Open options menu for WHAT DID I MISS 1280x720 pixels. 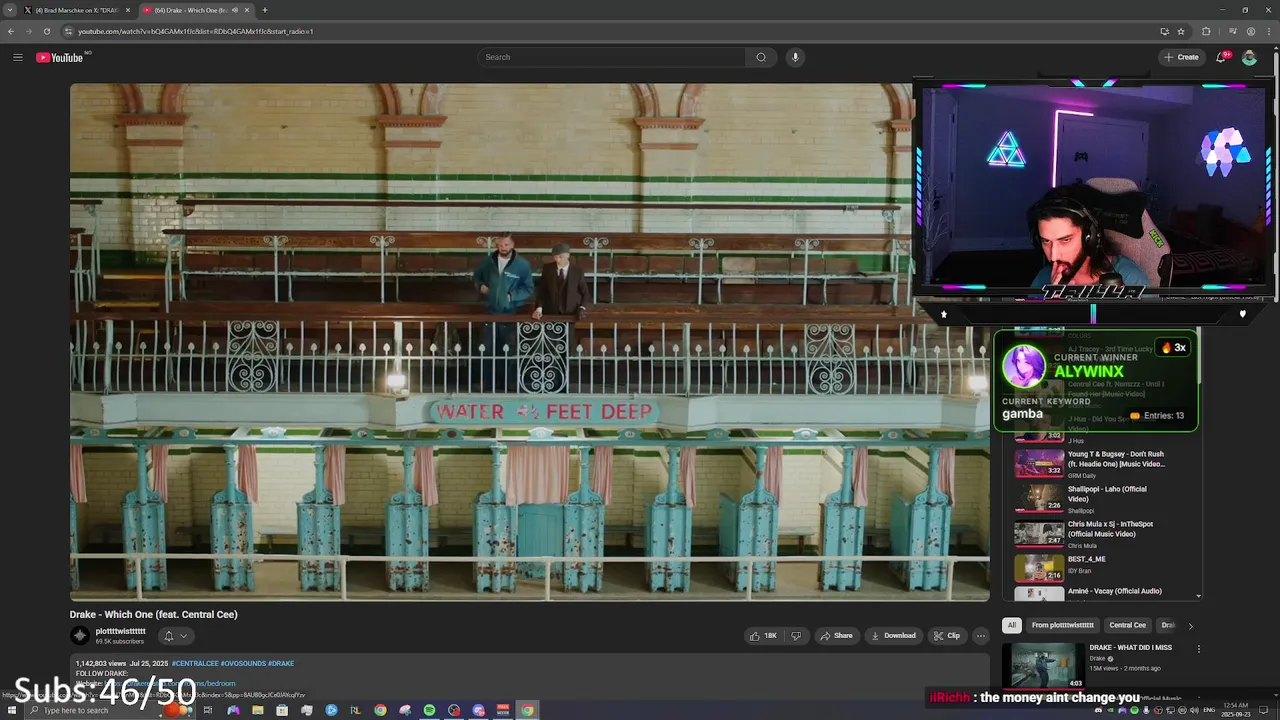point(1198,649)
